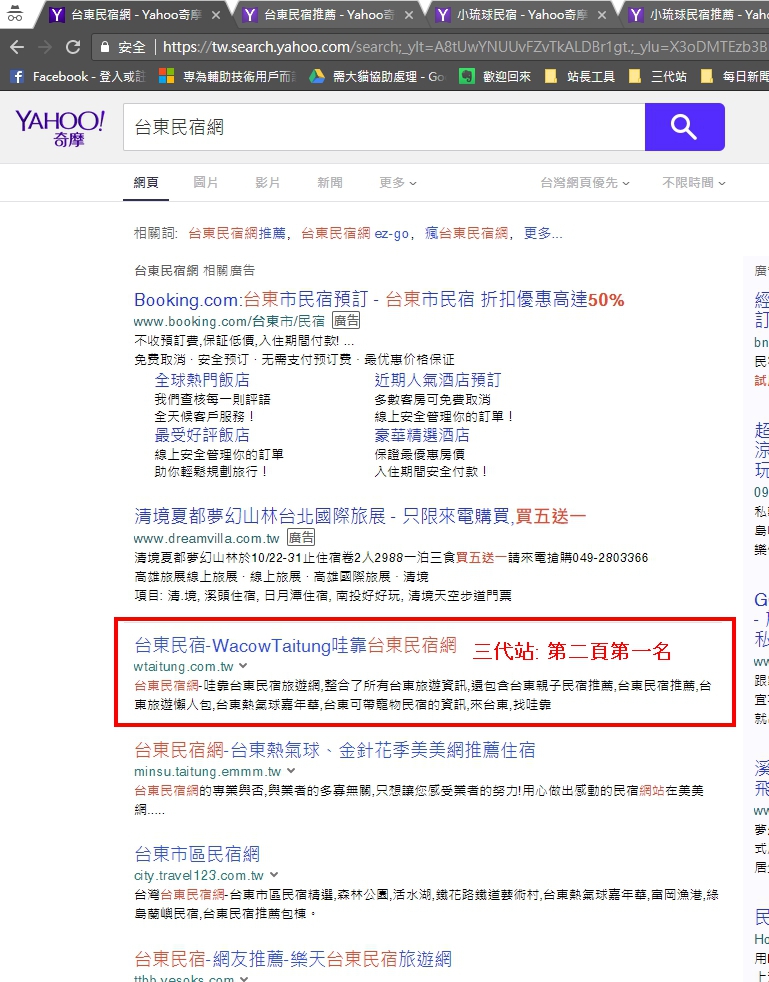The image size is (769, 982).
Task: Open 台東市區民宿網 result
Action: 197,854
